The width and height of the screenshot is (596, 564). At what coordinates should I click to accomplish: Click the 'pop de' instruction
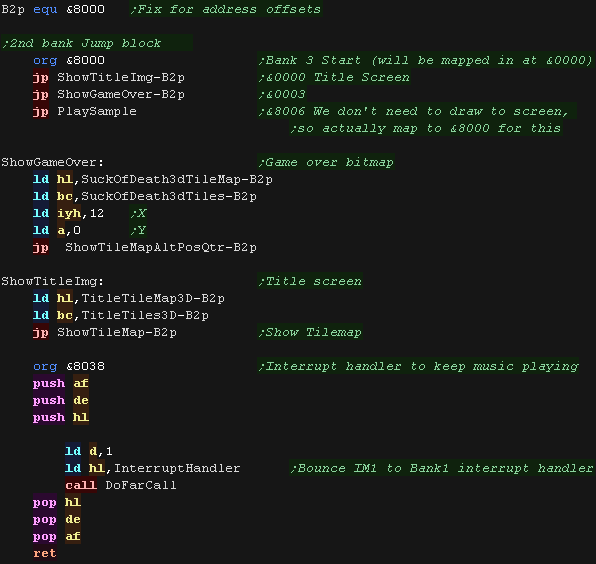(x=57, y=519)
